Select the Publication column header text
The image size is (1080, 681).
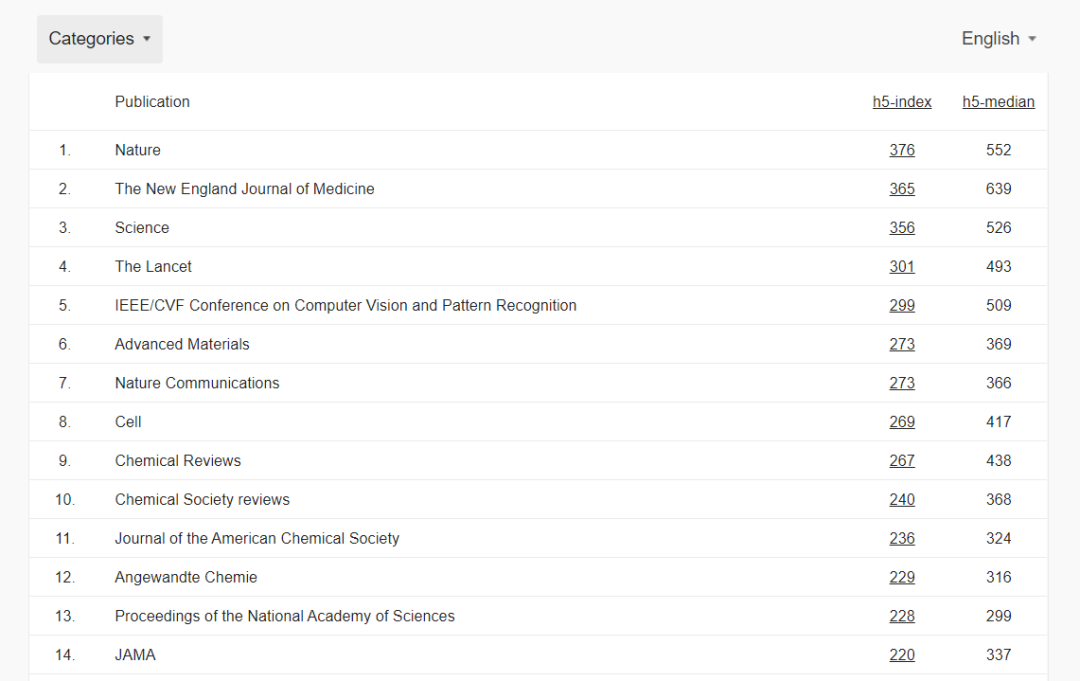click(152, 102)
